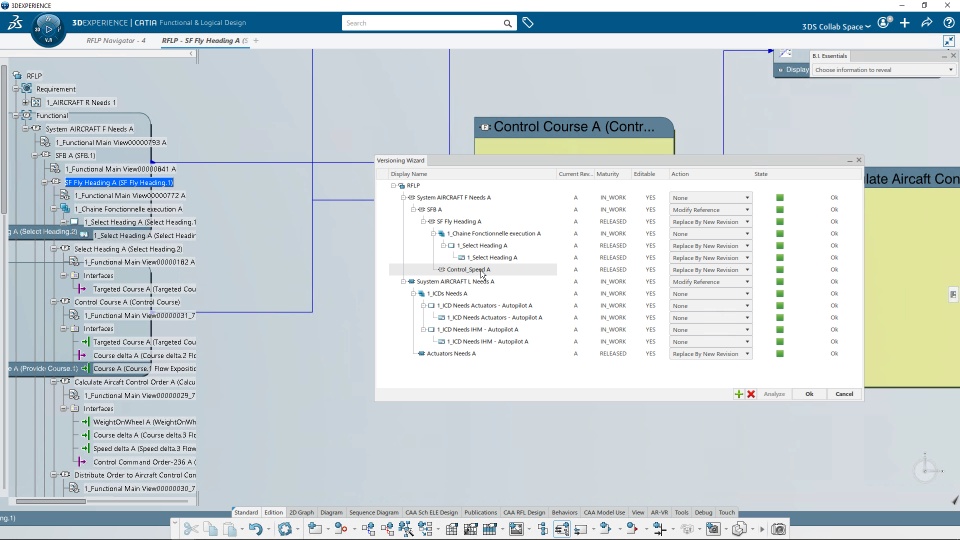Click the 3DS logo icon top left

pos(15,23)
